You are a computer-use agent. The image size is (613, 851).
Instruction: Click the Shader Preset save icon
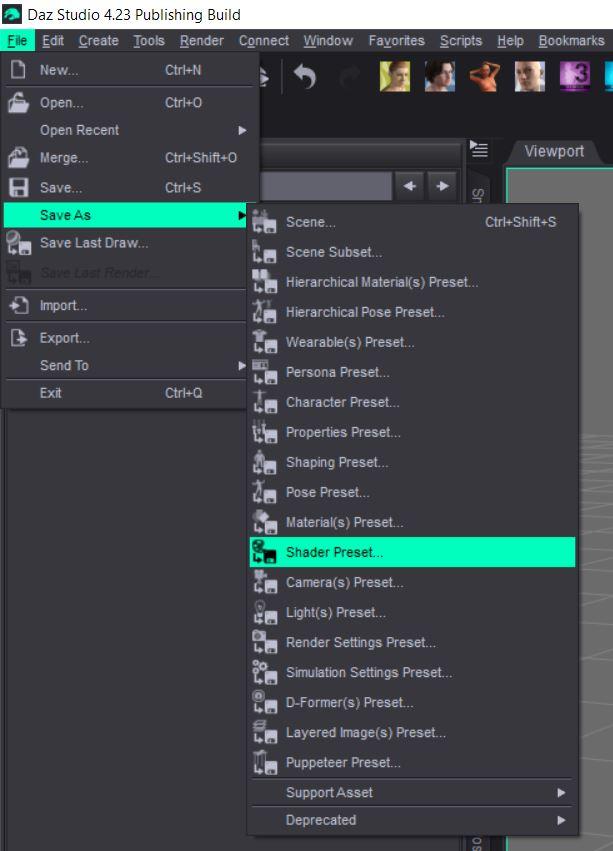(264, 552)
